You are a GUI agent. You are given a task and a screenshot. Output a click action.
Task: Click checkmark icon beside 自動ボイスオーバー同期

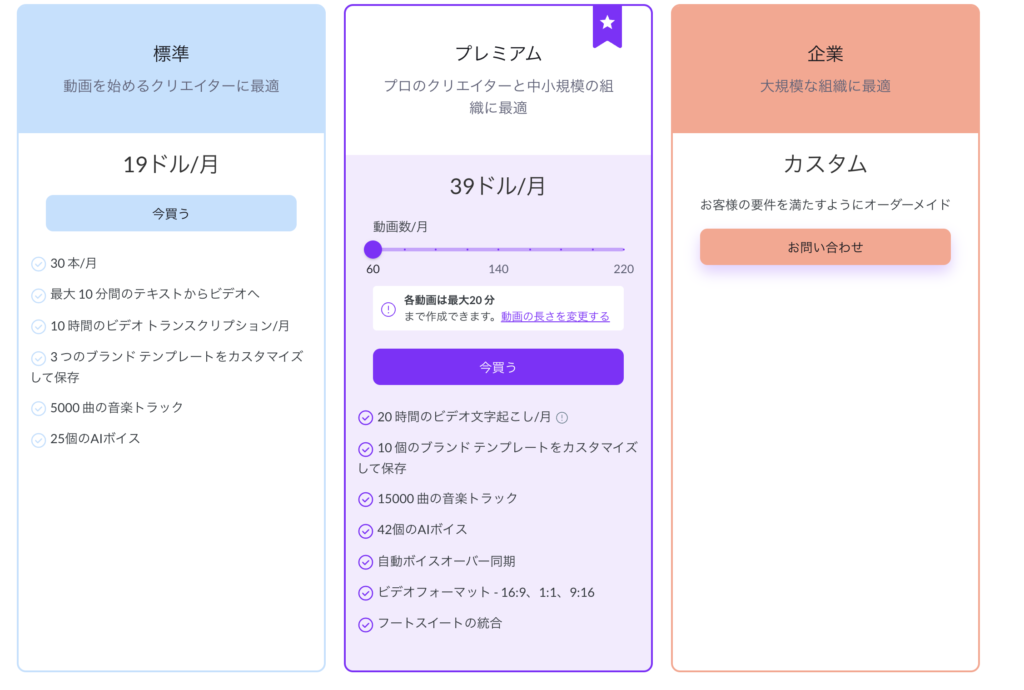366,562
